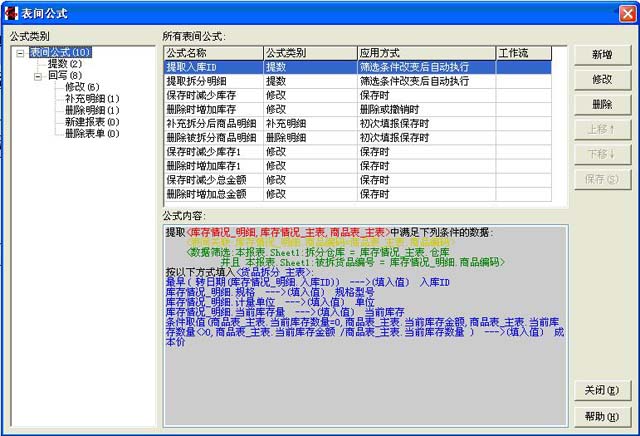Image resolution: width=640 pixels, height=436 pixels.
Task: Collapse the 表间公式 root tree node
Action: [21, 52]
